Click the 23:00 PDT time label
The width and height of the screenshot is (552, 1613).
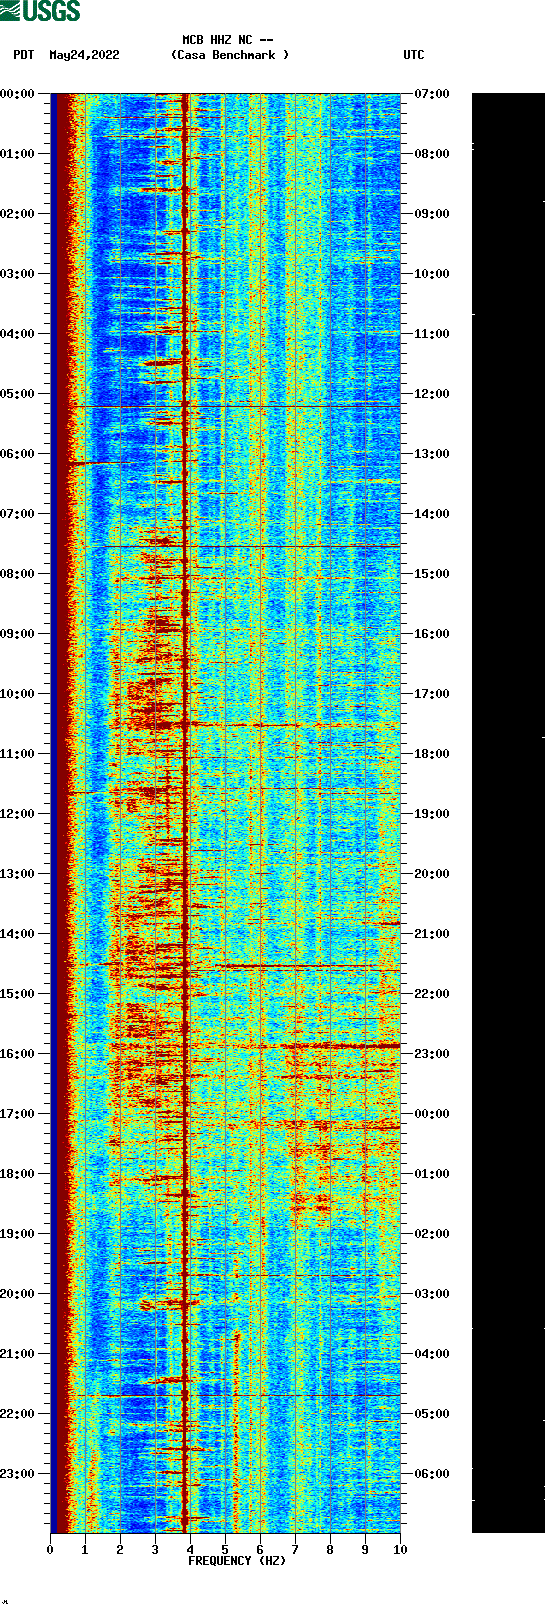pos(17,1474)
